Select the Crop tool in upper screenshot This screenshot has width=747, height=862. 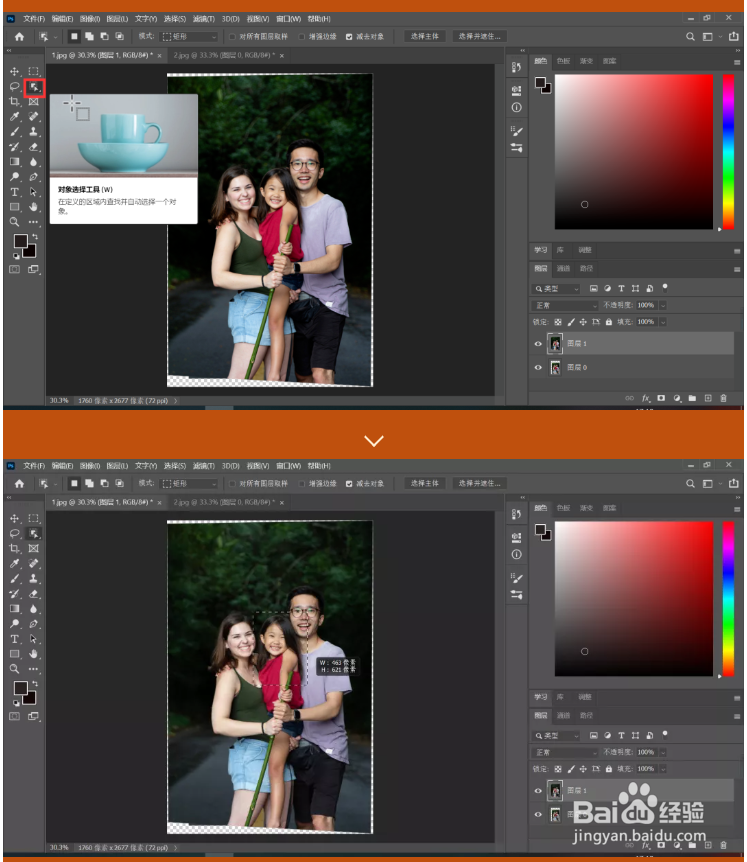click(14, 102)
